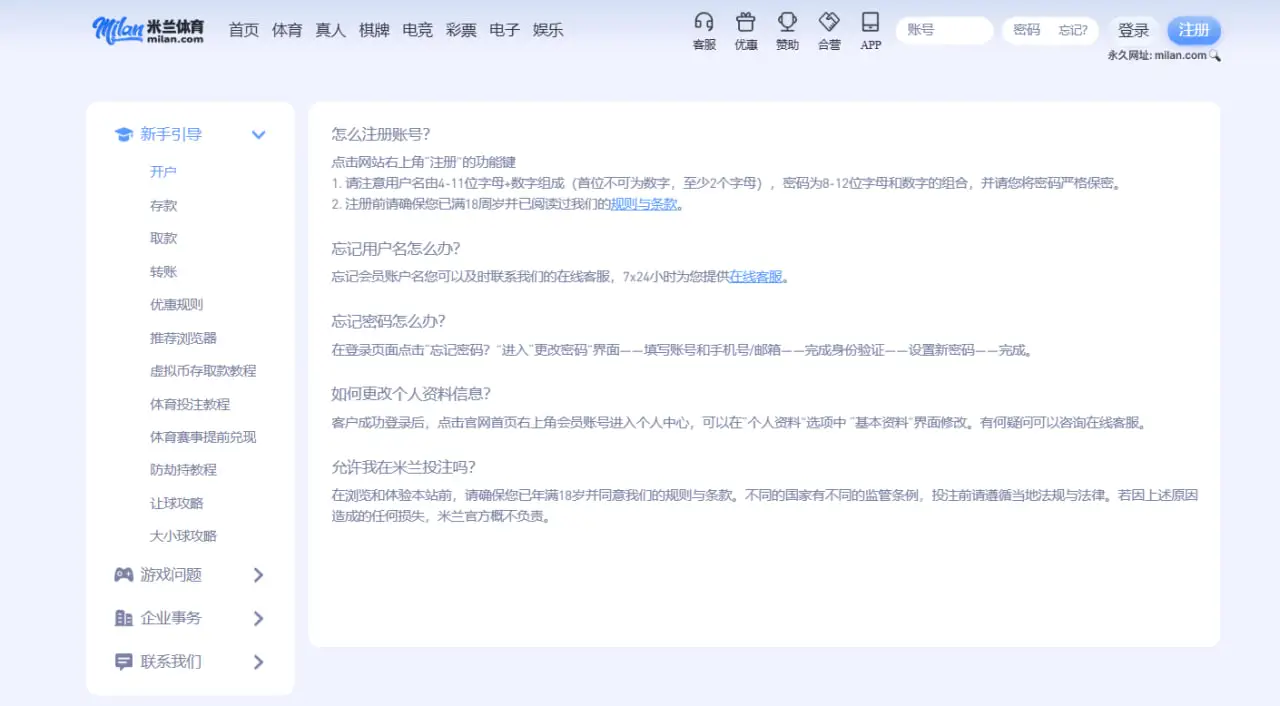Screen dimensions: 1280x706
Task: Select 大小球攻略 in sidebar
Action: [184, 536]
